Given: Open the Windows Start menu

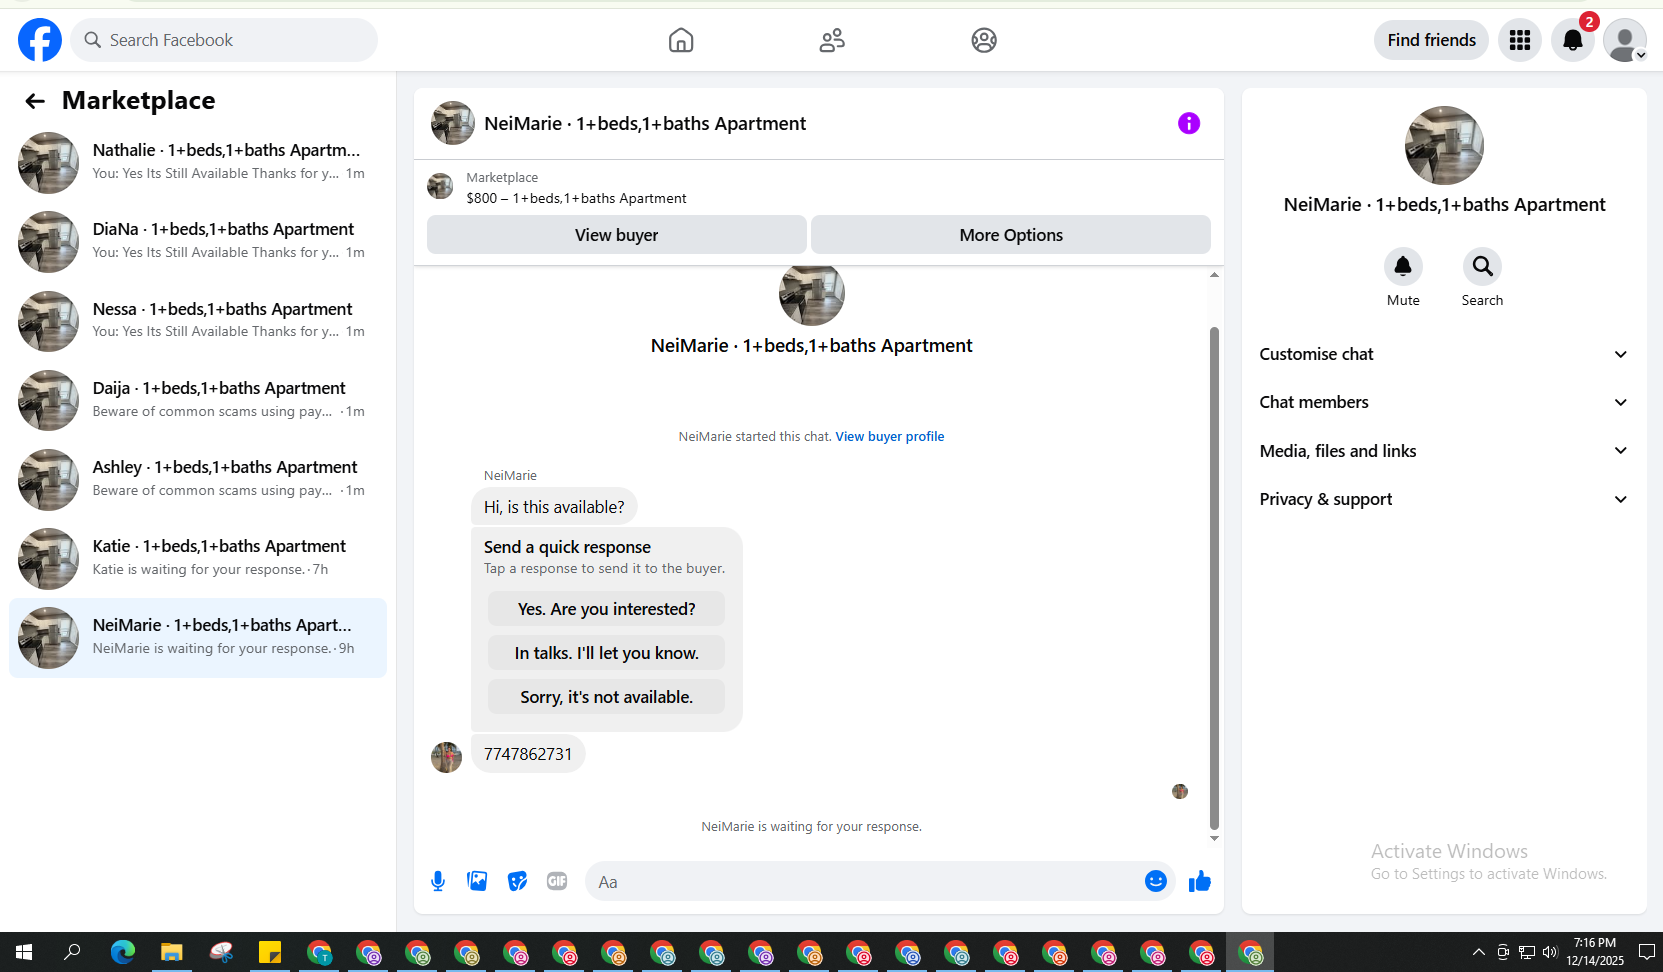Looking at the screenshot, I should [x=24, y=952].
